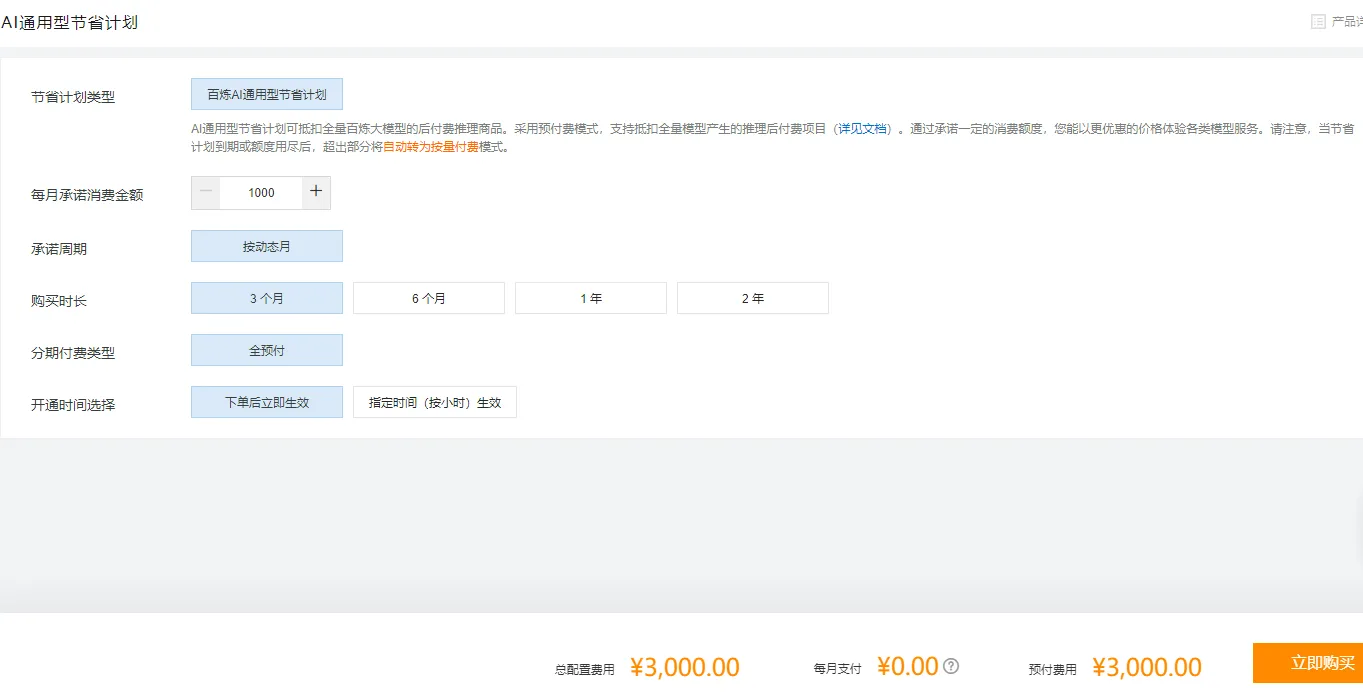
Task: Click the 1000 amount input field
Action: (260, 192)
